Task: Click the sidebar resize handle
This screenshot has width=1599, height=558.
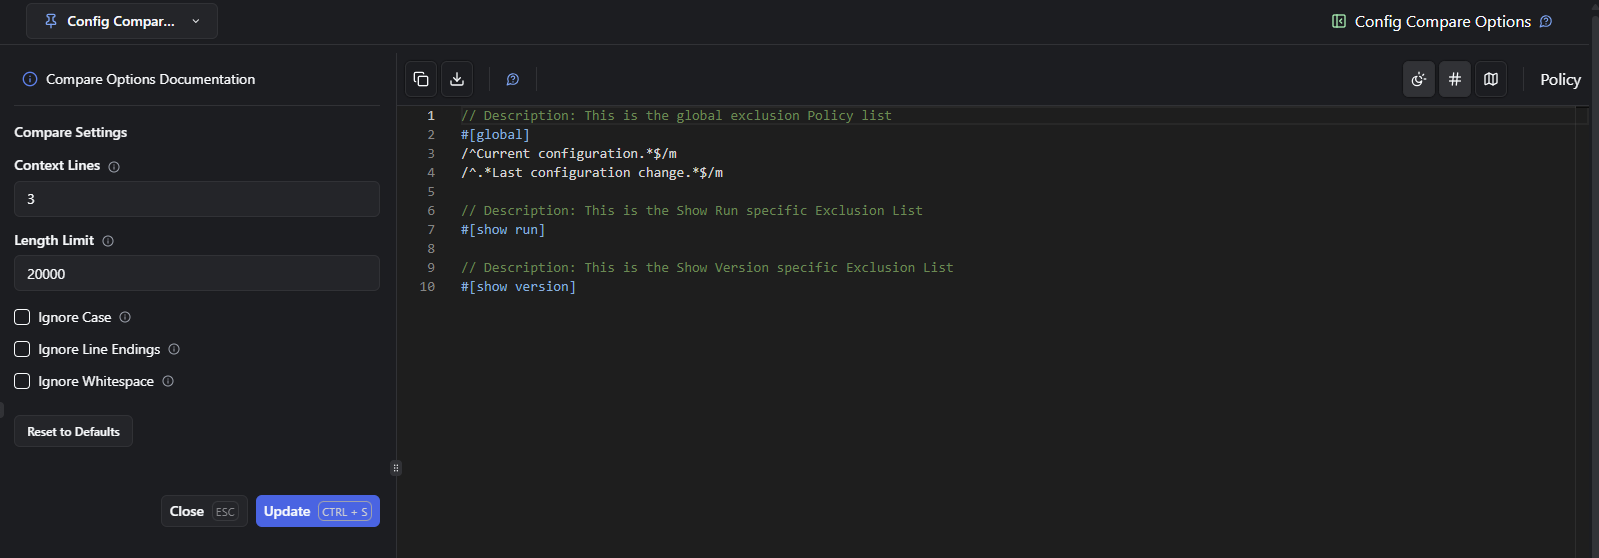Action: pyautogui.click(x=396, y=467)
